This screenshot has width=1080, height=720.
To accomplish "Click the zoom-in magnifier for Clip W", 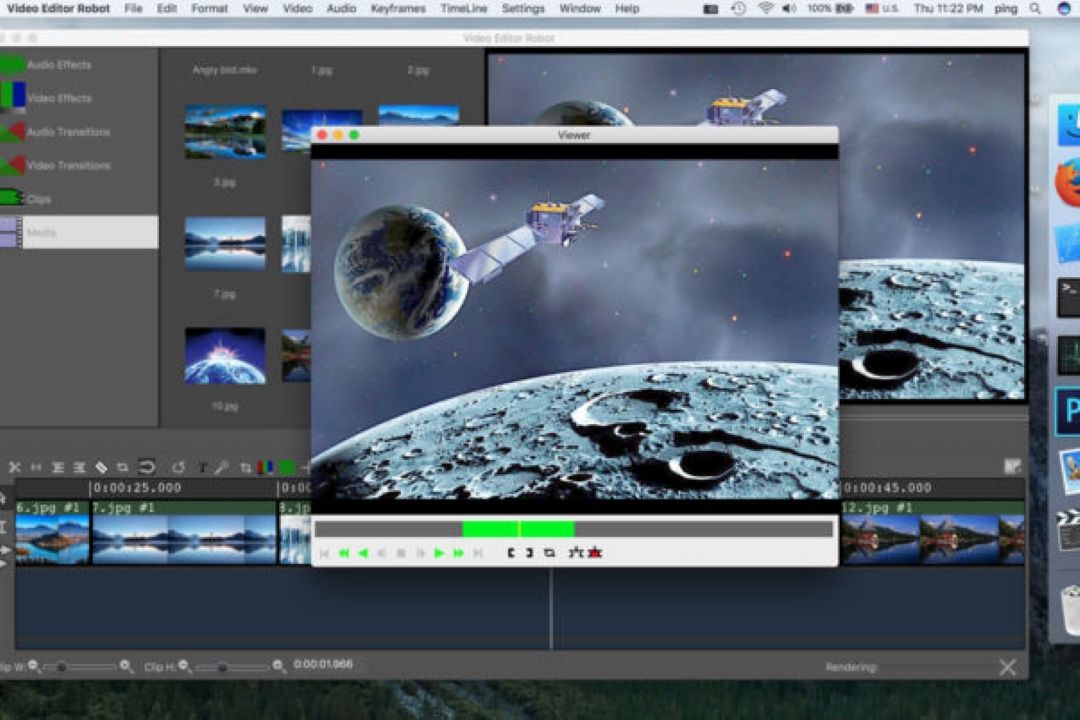I will (x=126, y=666).
